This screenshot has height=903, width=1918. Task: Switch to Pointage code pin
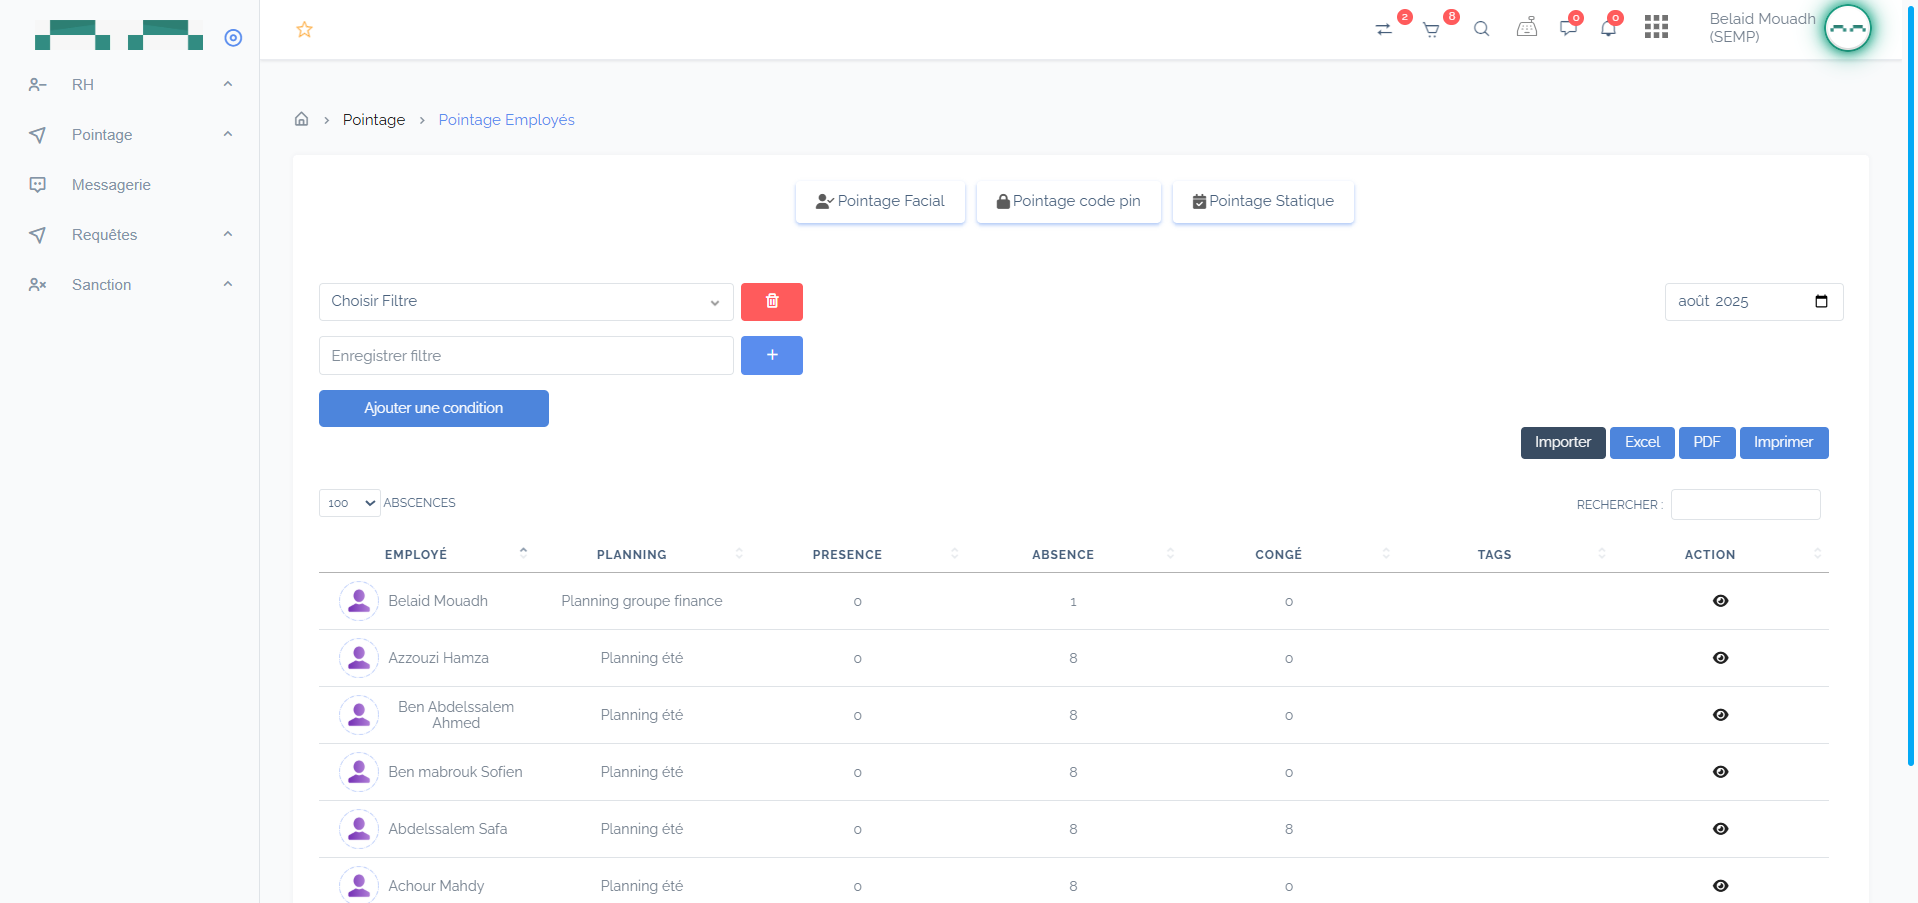(x=1068, y=201)
